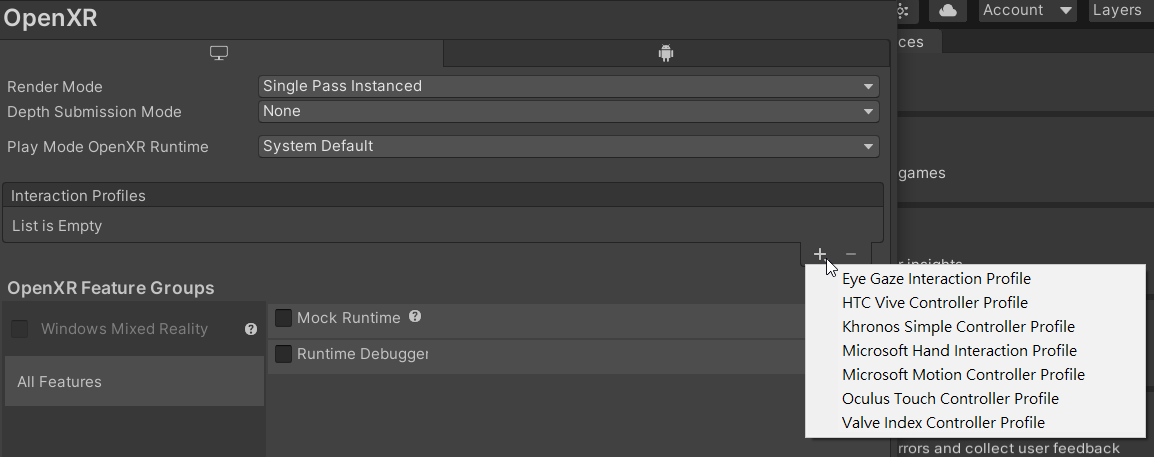Select the All Features group

134,381
